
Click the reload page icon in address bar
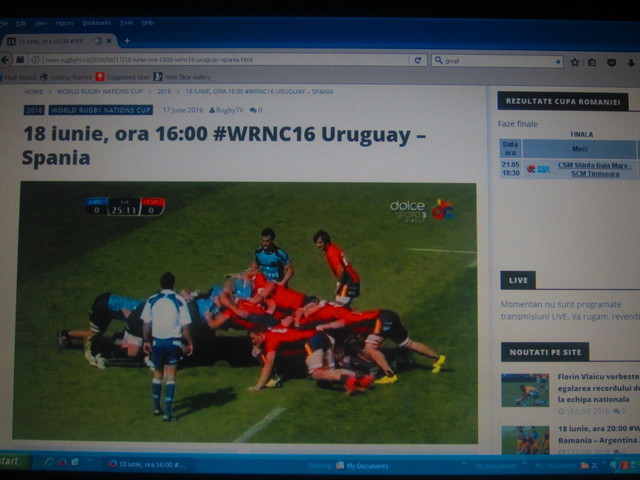click(418, 60)
